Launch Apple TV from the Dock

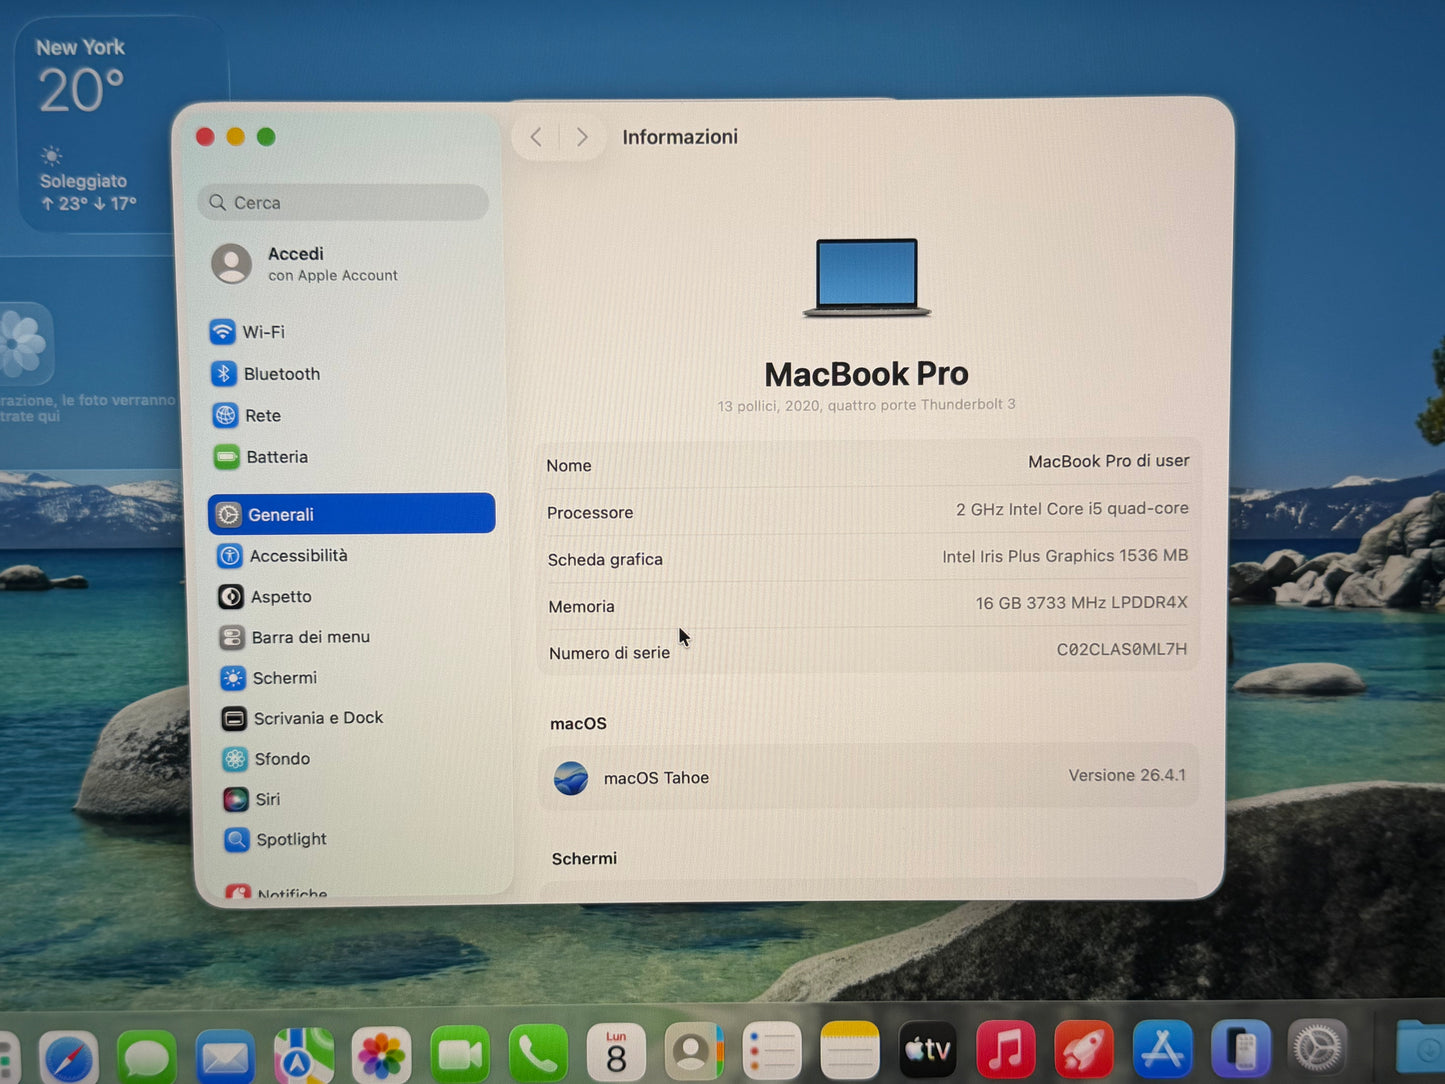click(928, 1050)
